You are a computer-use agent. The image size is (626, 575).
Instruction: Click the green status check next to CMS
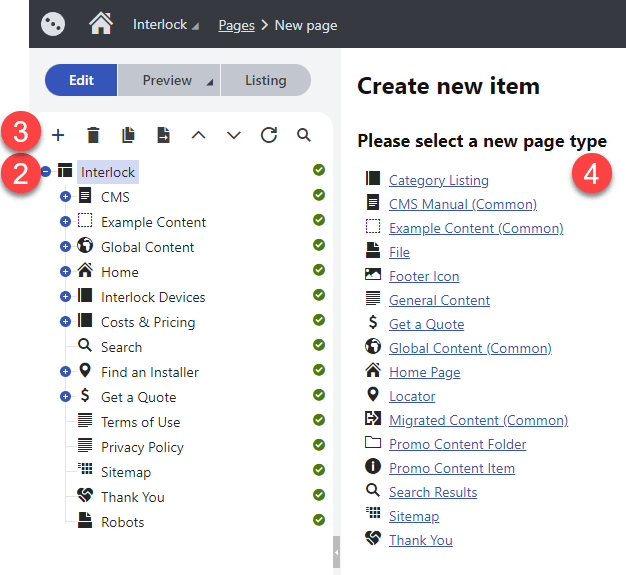point(319,195)
